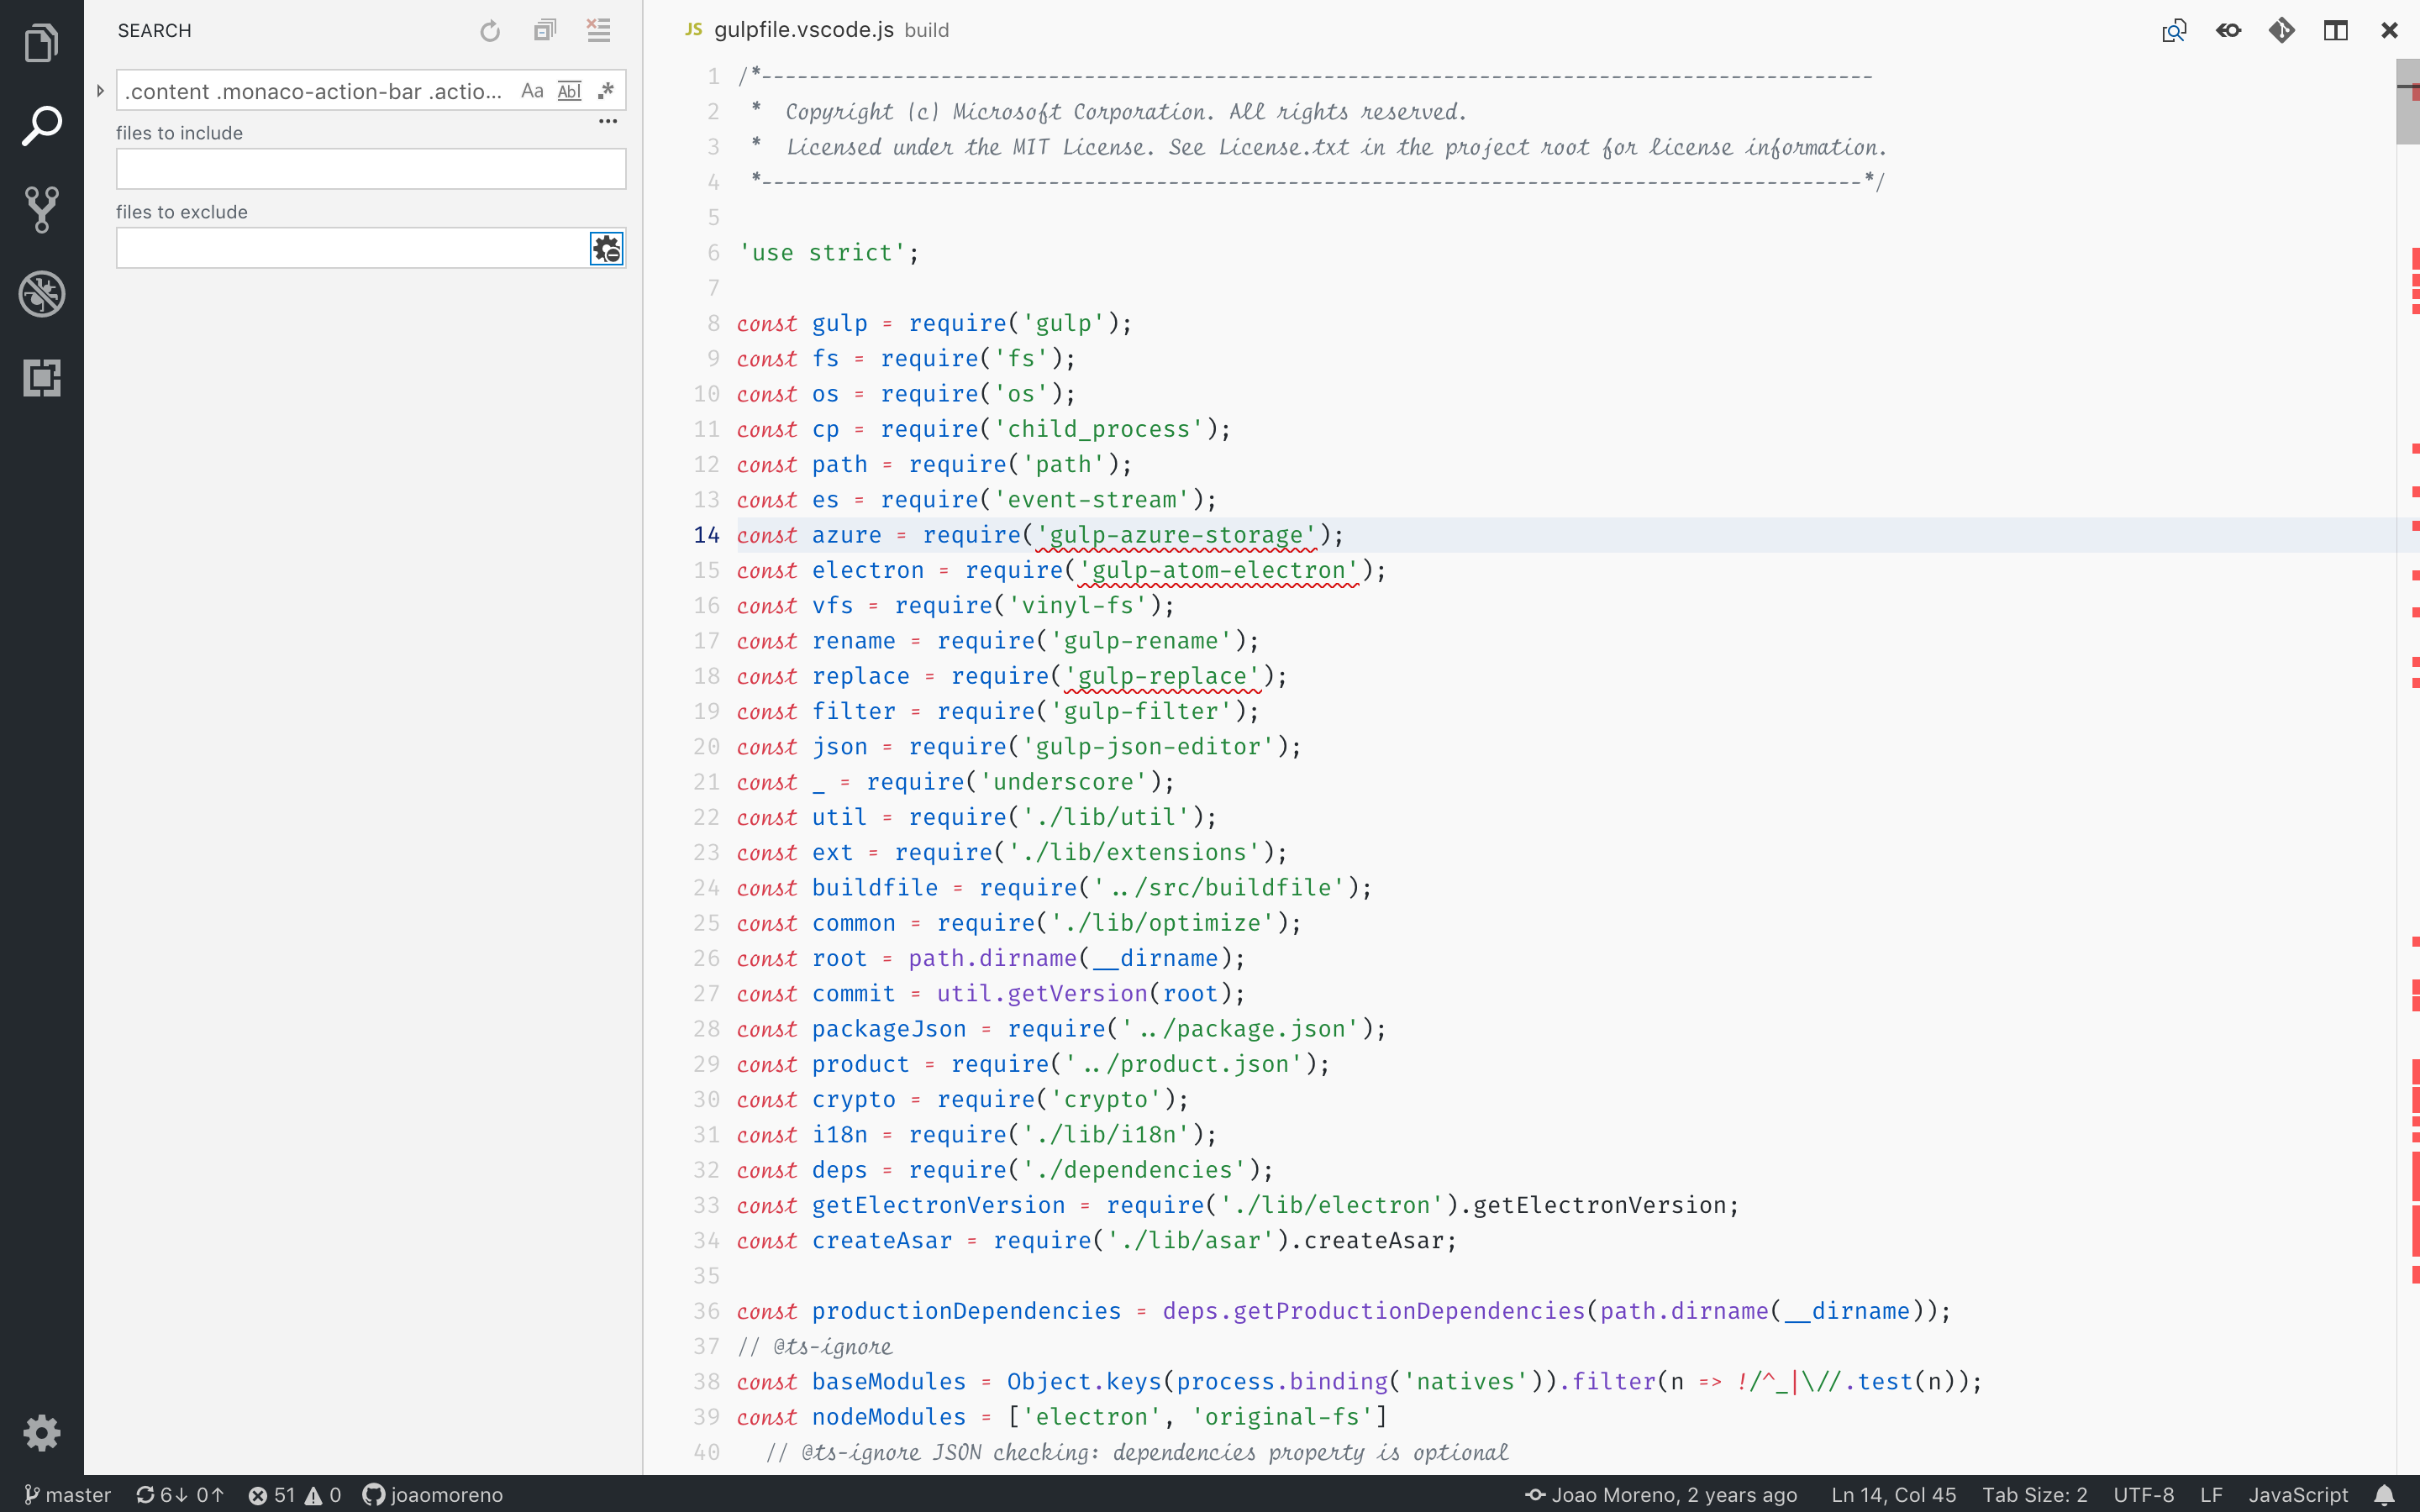The height and width of the screenshot is (1512, 2420).
Task: Change indentation via Tab Size: 2
Action: (x=2035, y=1494)
